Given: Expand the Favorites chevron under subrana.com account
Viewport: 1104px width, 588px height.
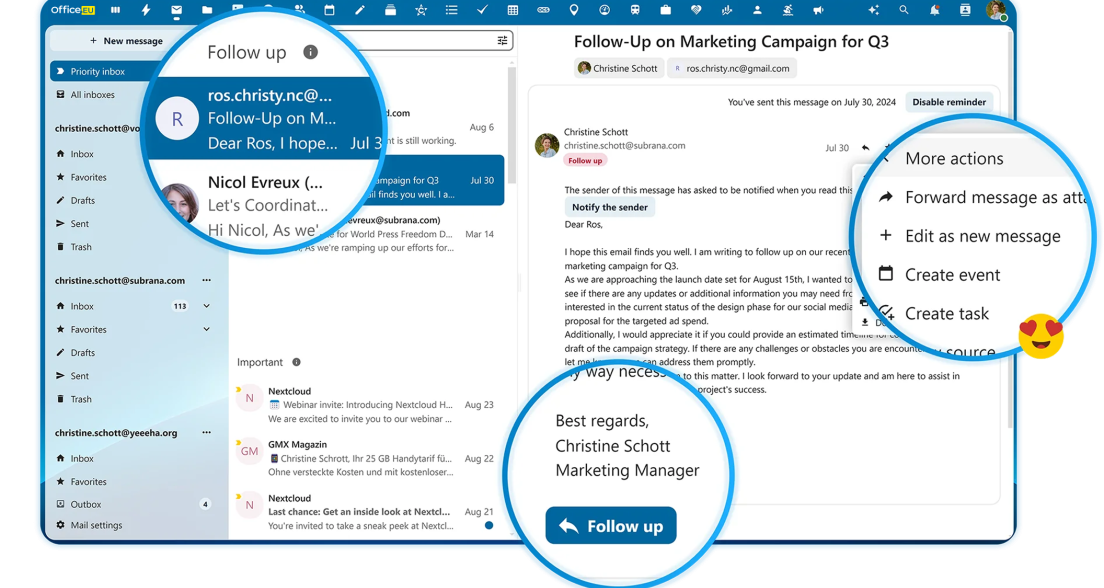Looking at the screenshot, I should tap(206, 329).
